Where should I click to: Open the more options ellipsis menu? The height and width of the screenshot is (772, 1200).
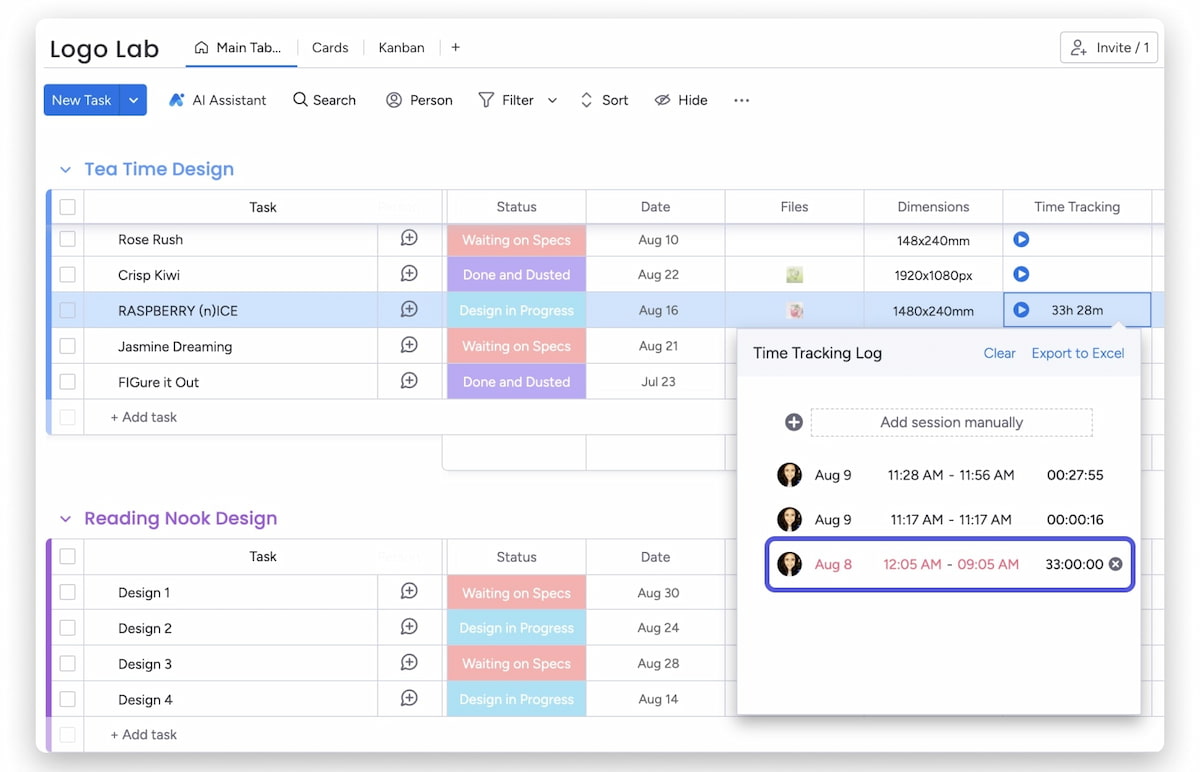coord(741,100)
